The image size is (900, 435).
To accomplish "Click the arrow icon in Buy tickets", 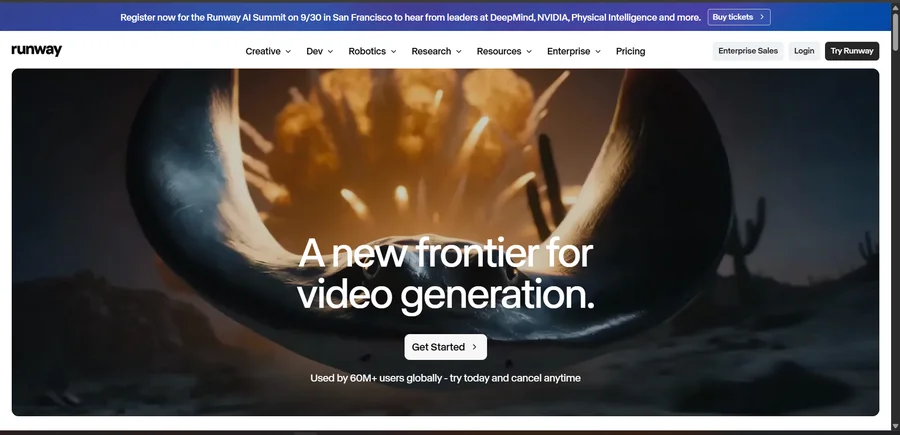I will click(762, 17).
